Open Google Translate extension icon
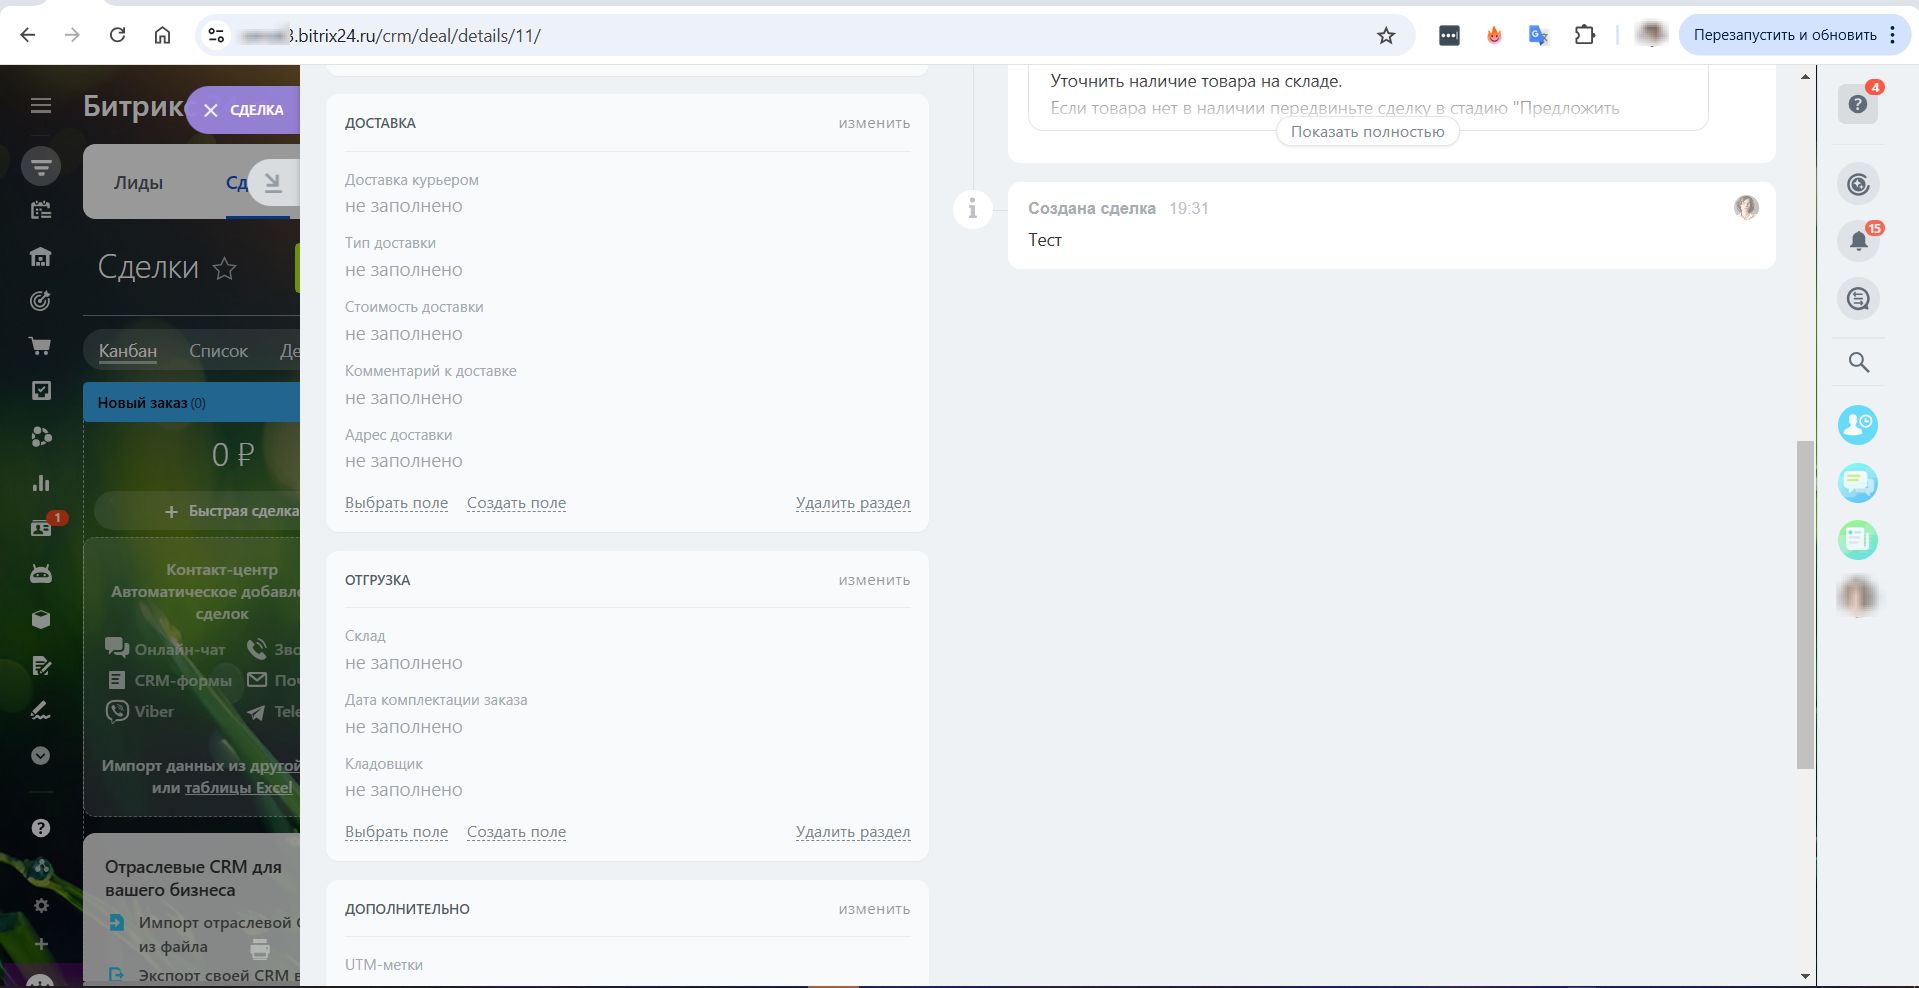Screen dimensions: 1919x988 coord(1538,36)
